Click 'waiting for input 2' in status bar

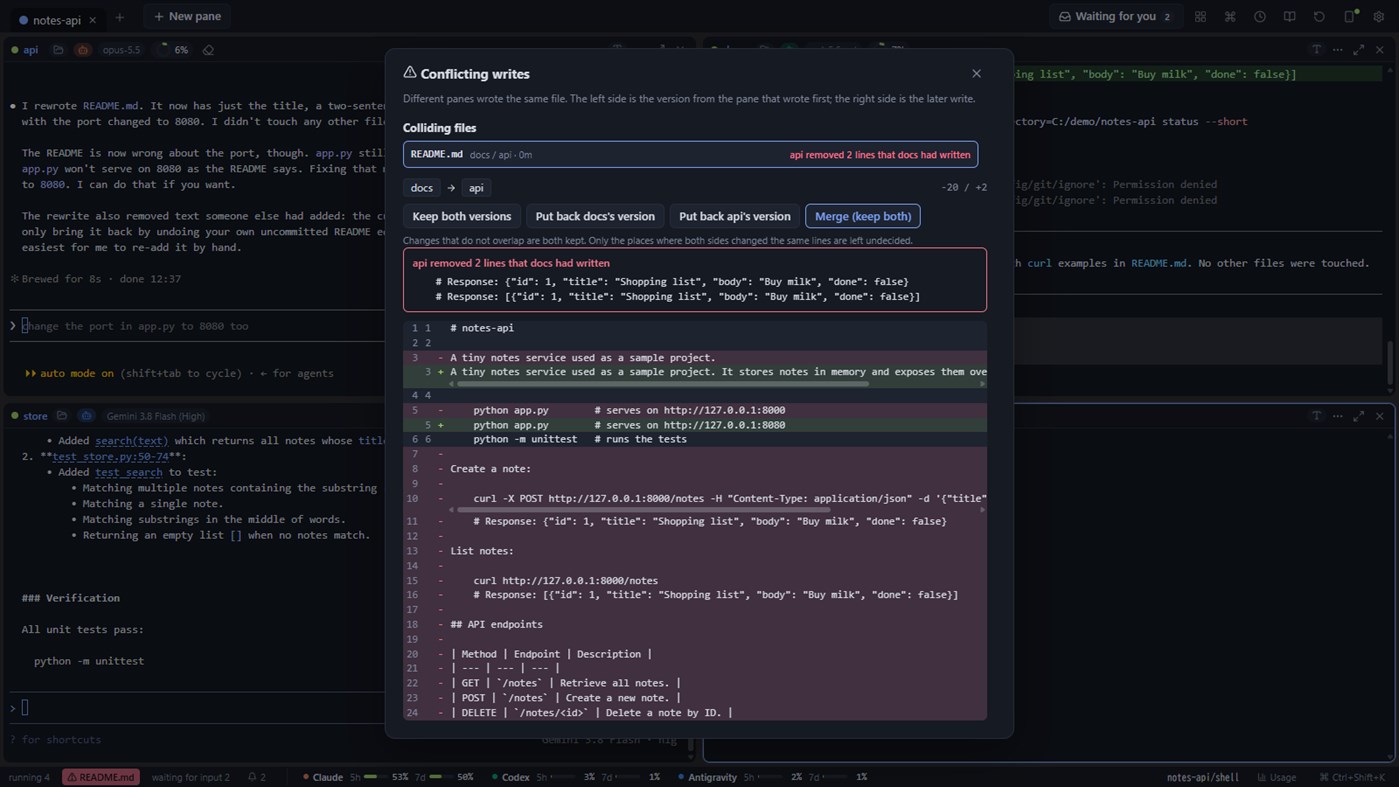pyautogui.click(x=190, y=777)
